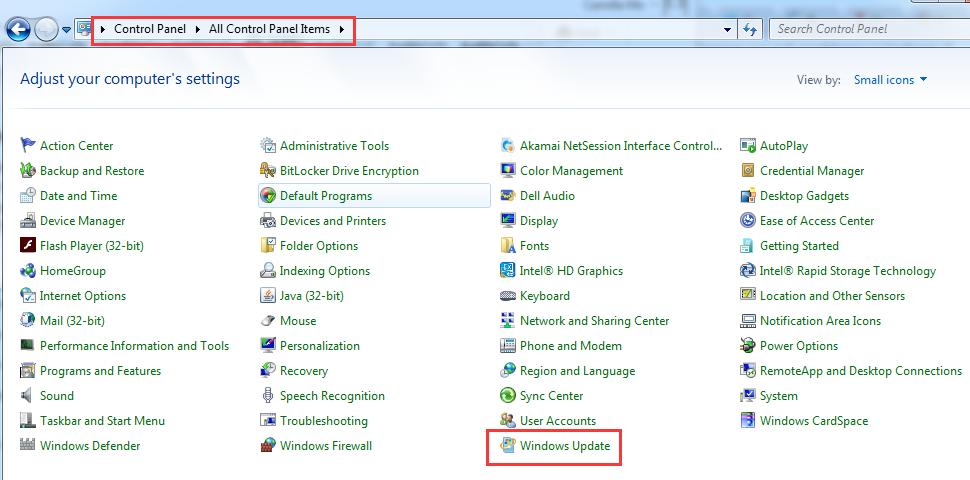Open the Display settings link

click(539, 221)
